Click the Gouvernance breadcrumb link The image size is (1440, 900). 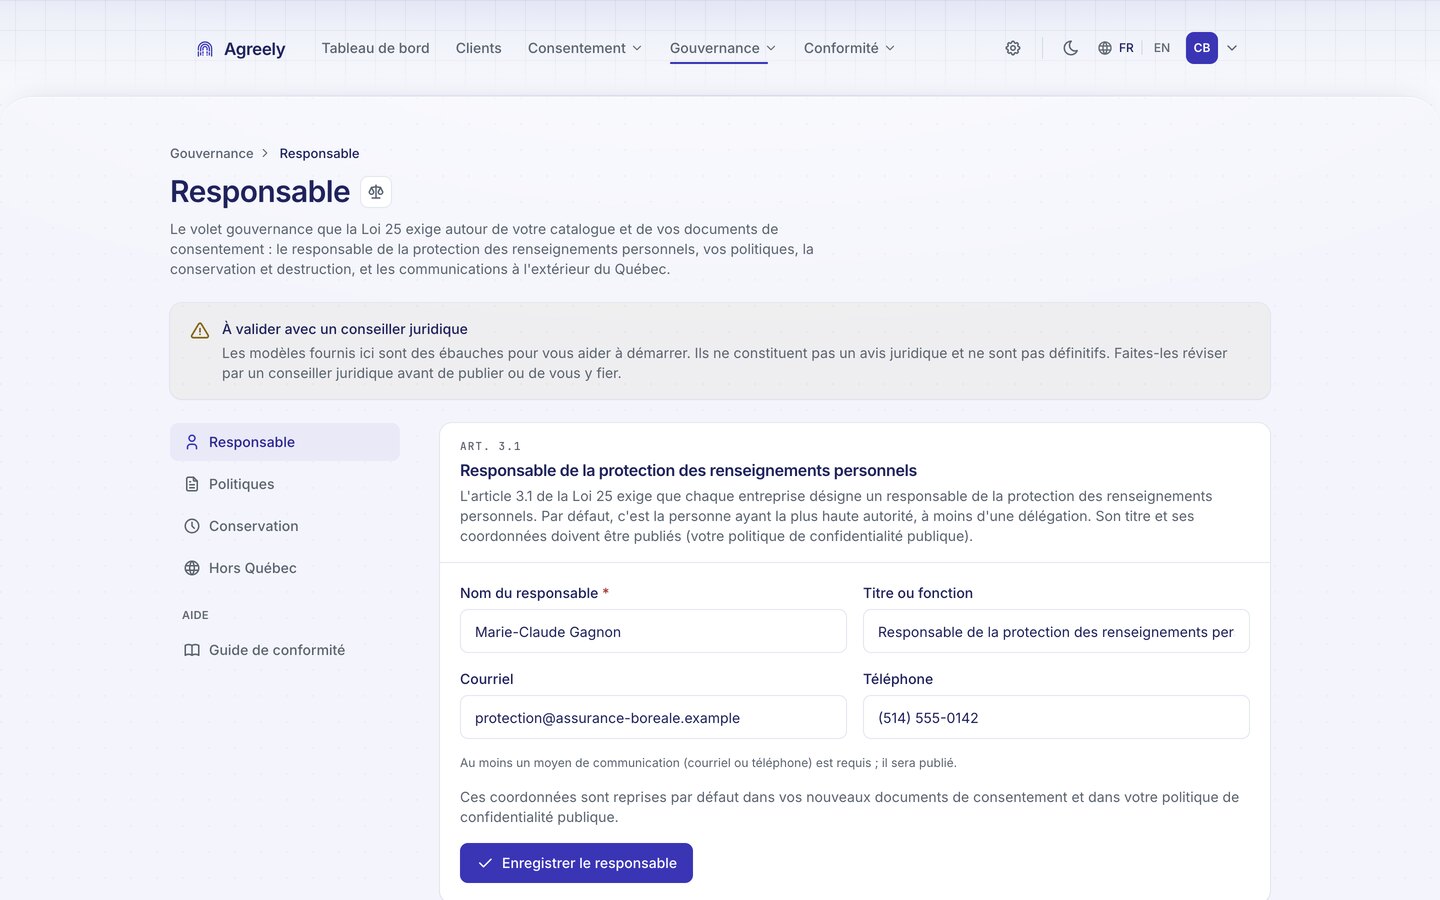[x=211, y=153]
